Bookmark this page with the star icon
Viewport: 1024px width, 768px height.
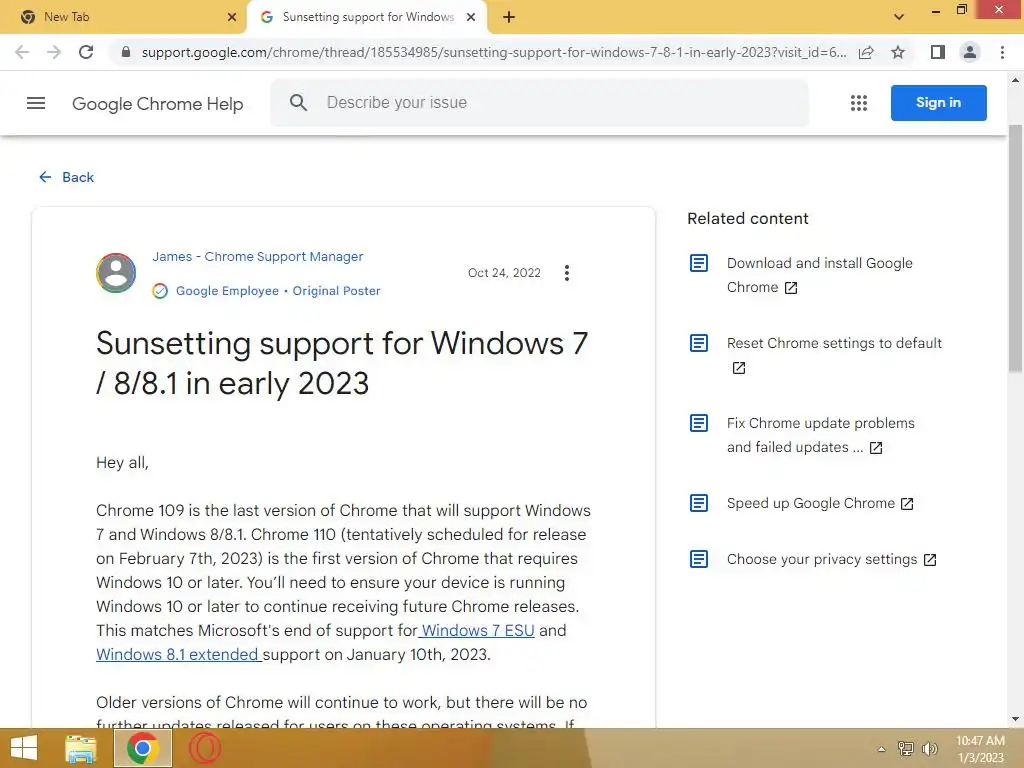coord(898,52)
